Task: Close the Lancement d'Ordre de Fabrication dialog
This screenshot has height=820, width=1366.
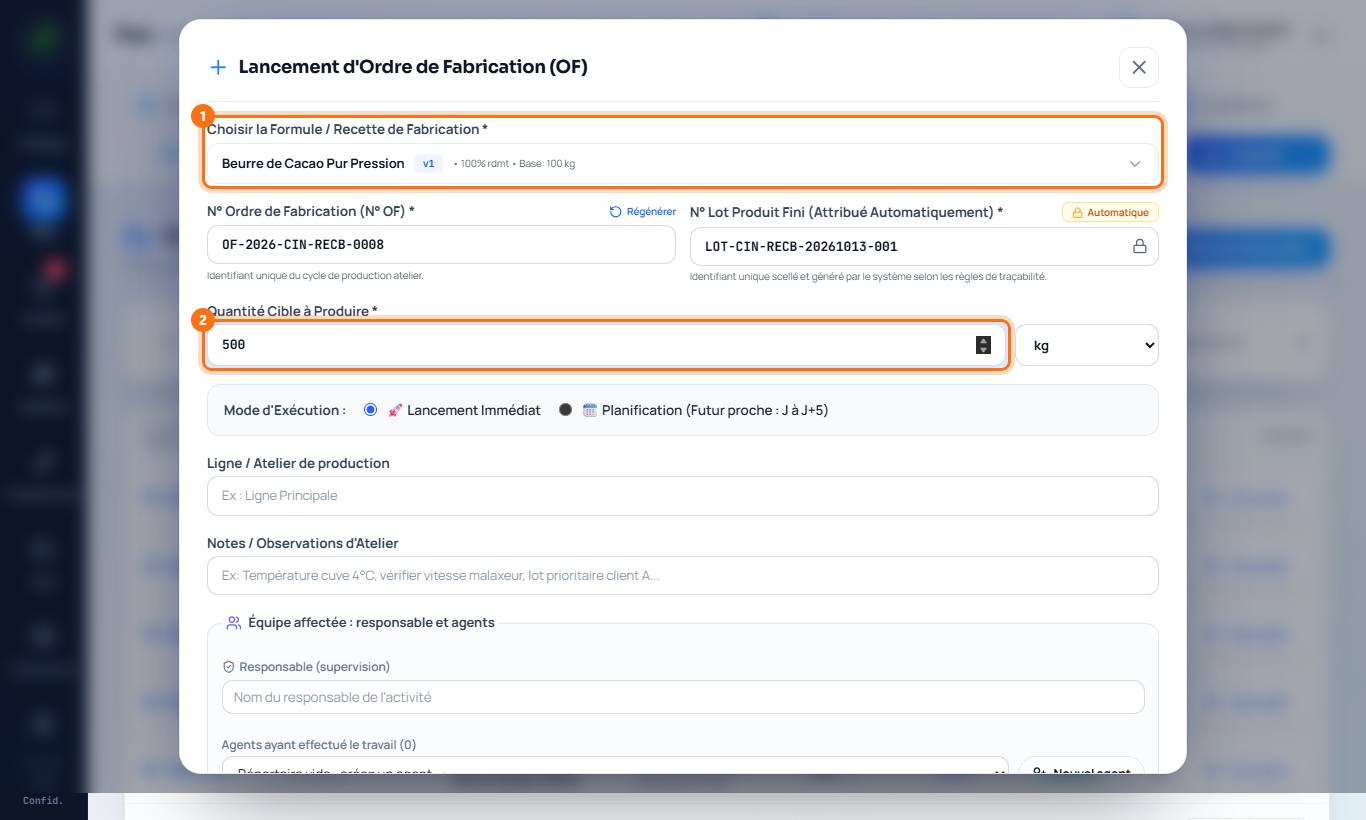Action: click(x=1138, y=67)
